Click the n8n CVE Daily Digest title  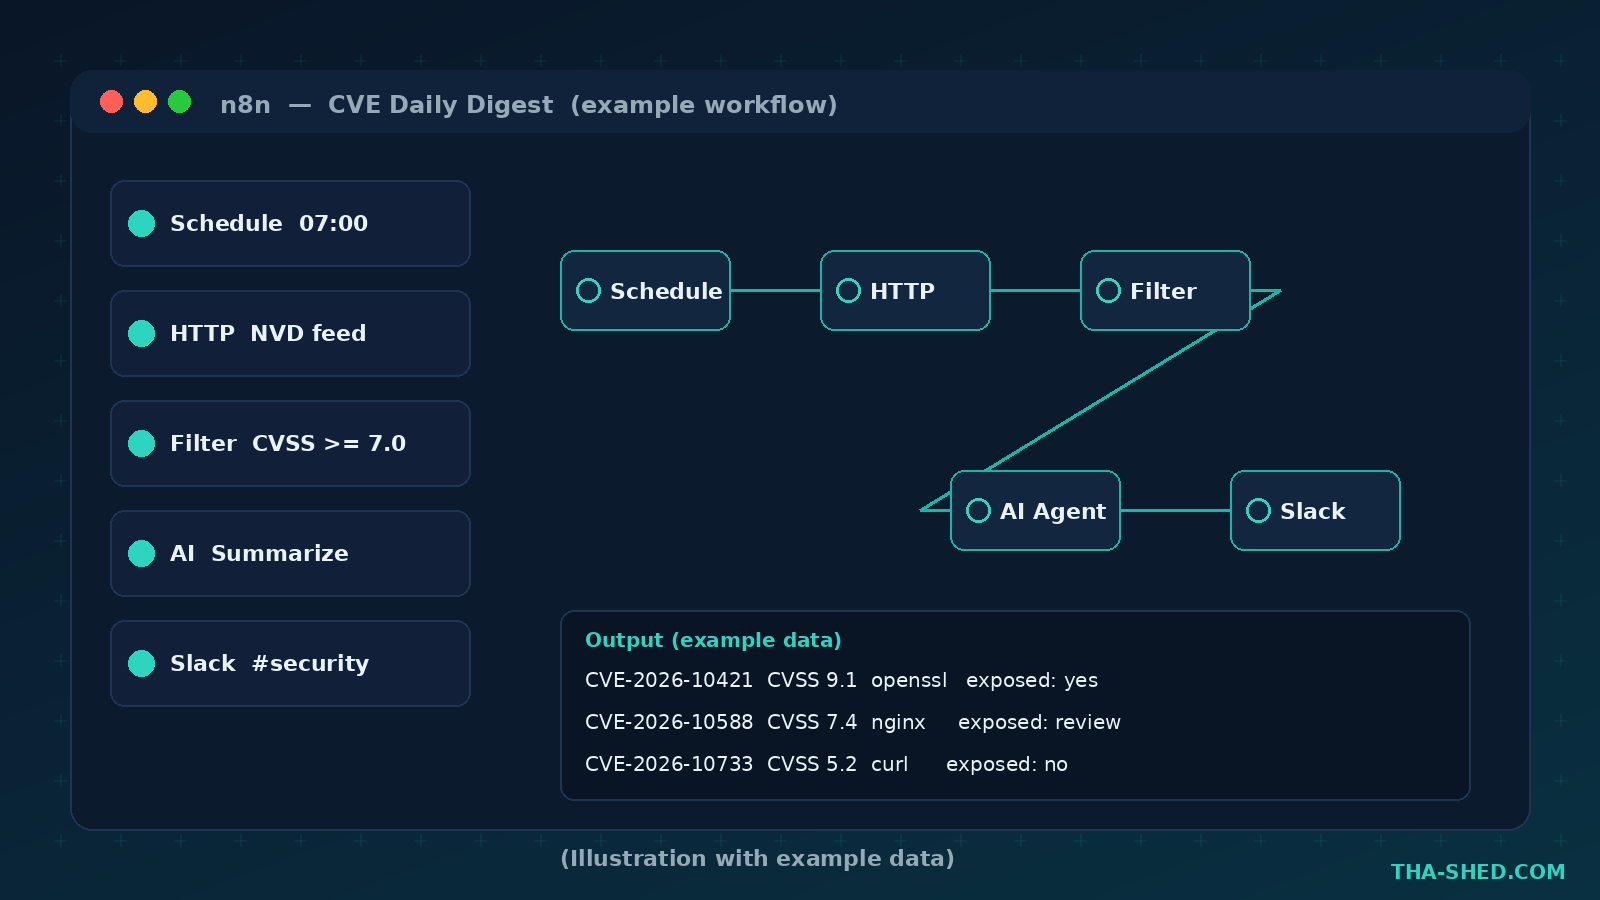tap(529, 105)
